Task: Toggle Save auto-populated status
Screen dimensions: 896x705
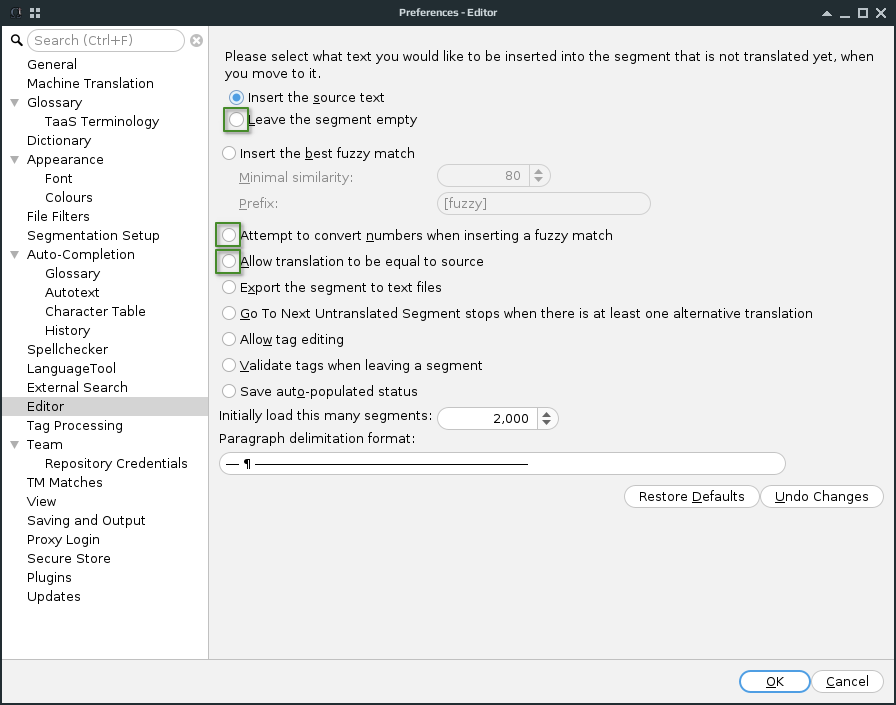Action: (230, 392)
